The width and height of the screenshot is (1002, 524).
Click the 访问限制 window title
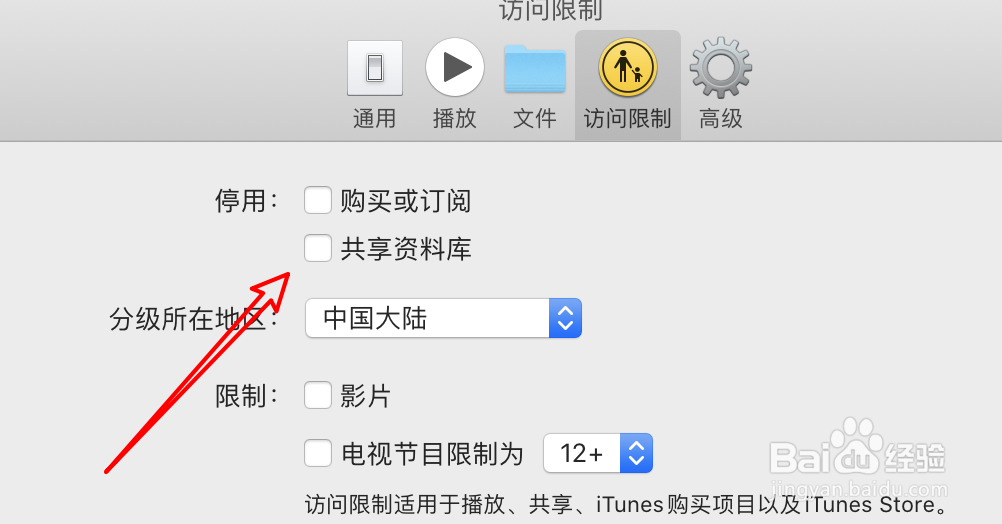coord(551,10)
